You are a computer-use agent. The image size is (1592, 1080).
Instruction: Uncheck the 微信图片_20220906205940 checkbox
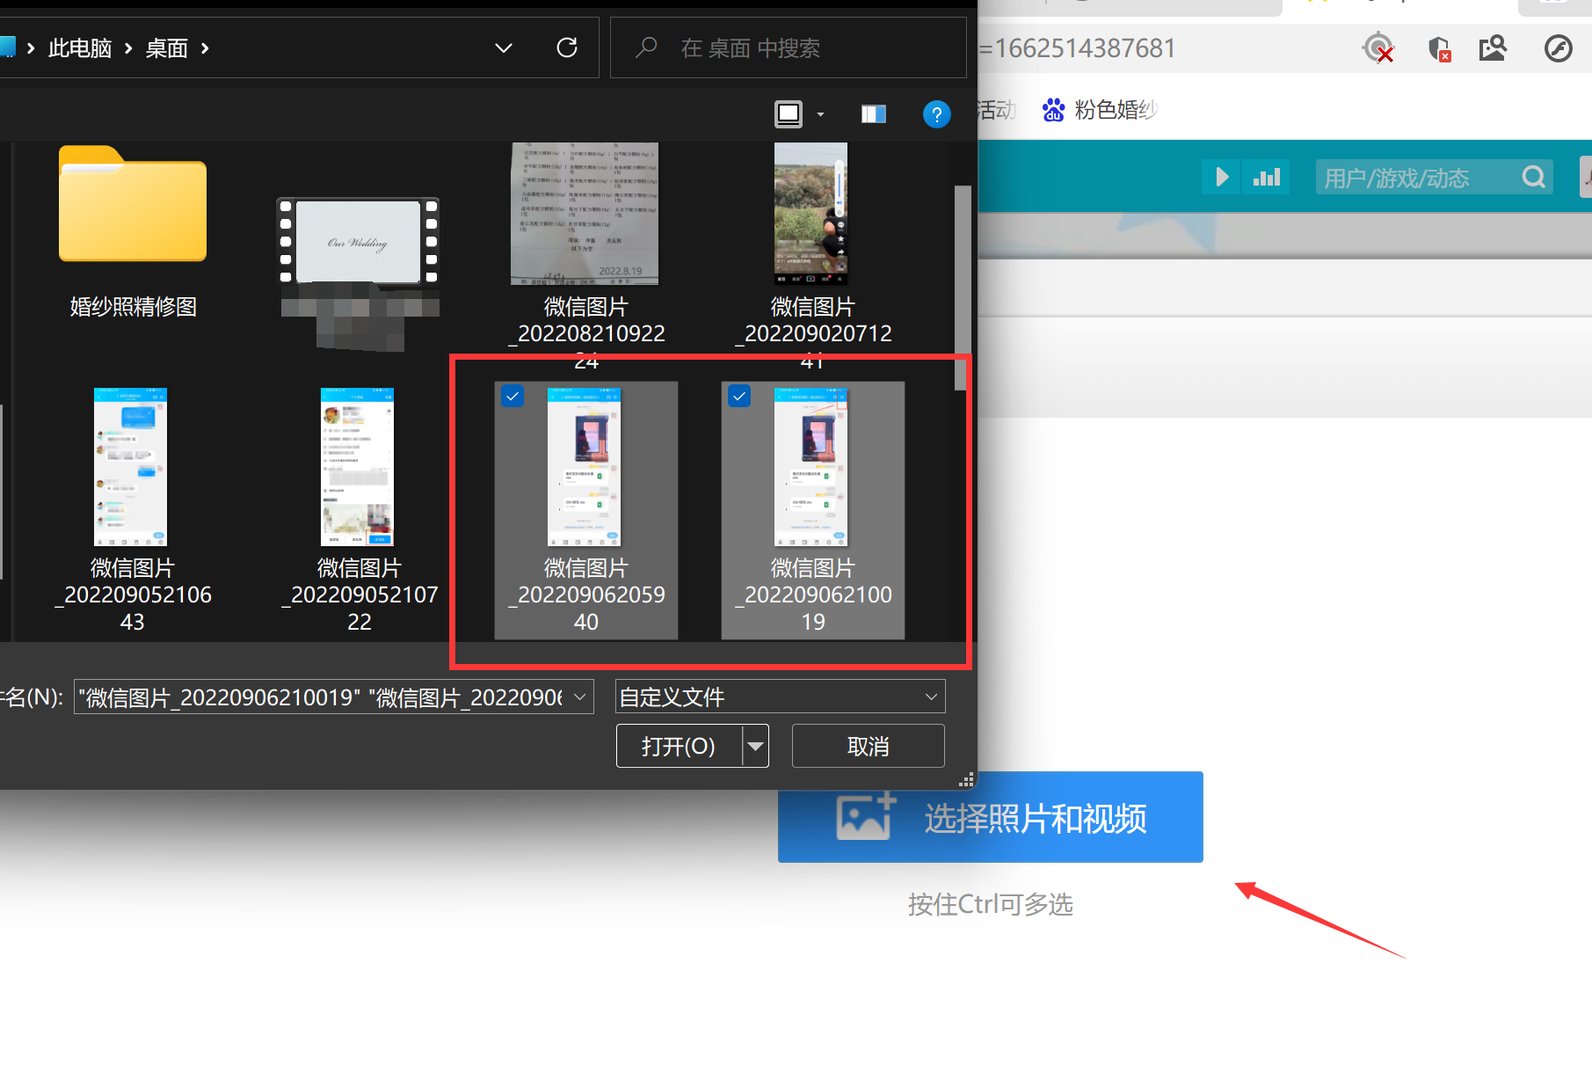512,397
